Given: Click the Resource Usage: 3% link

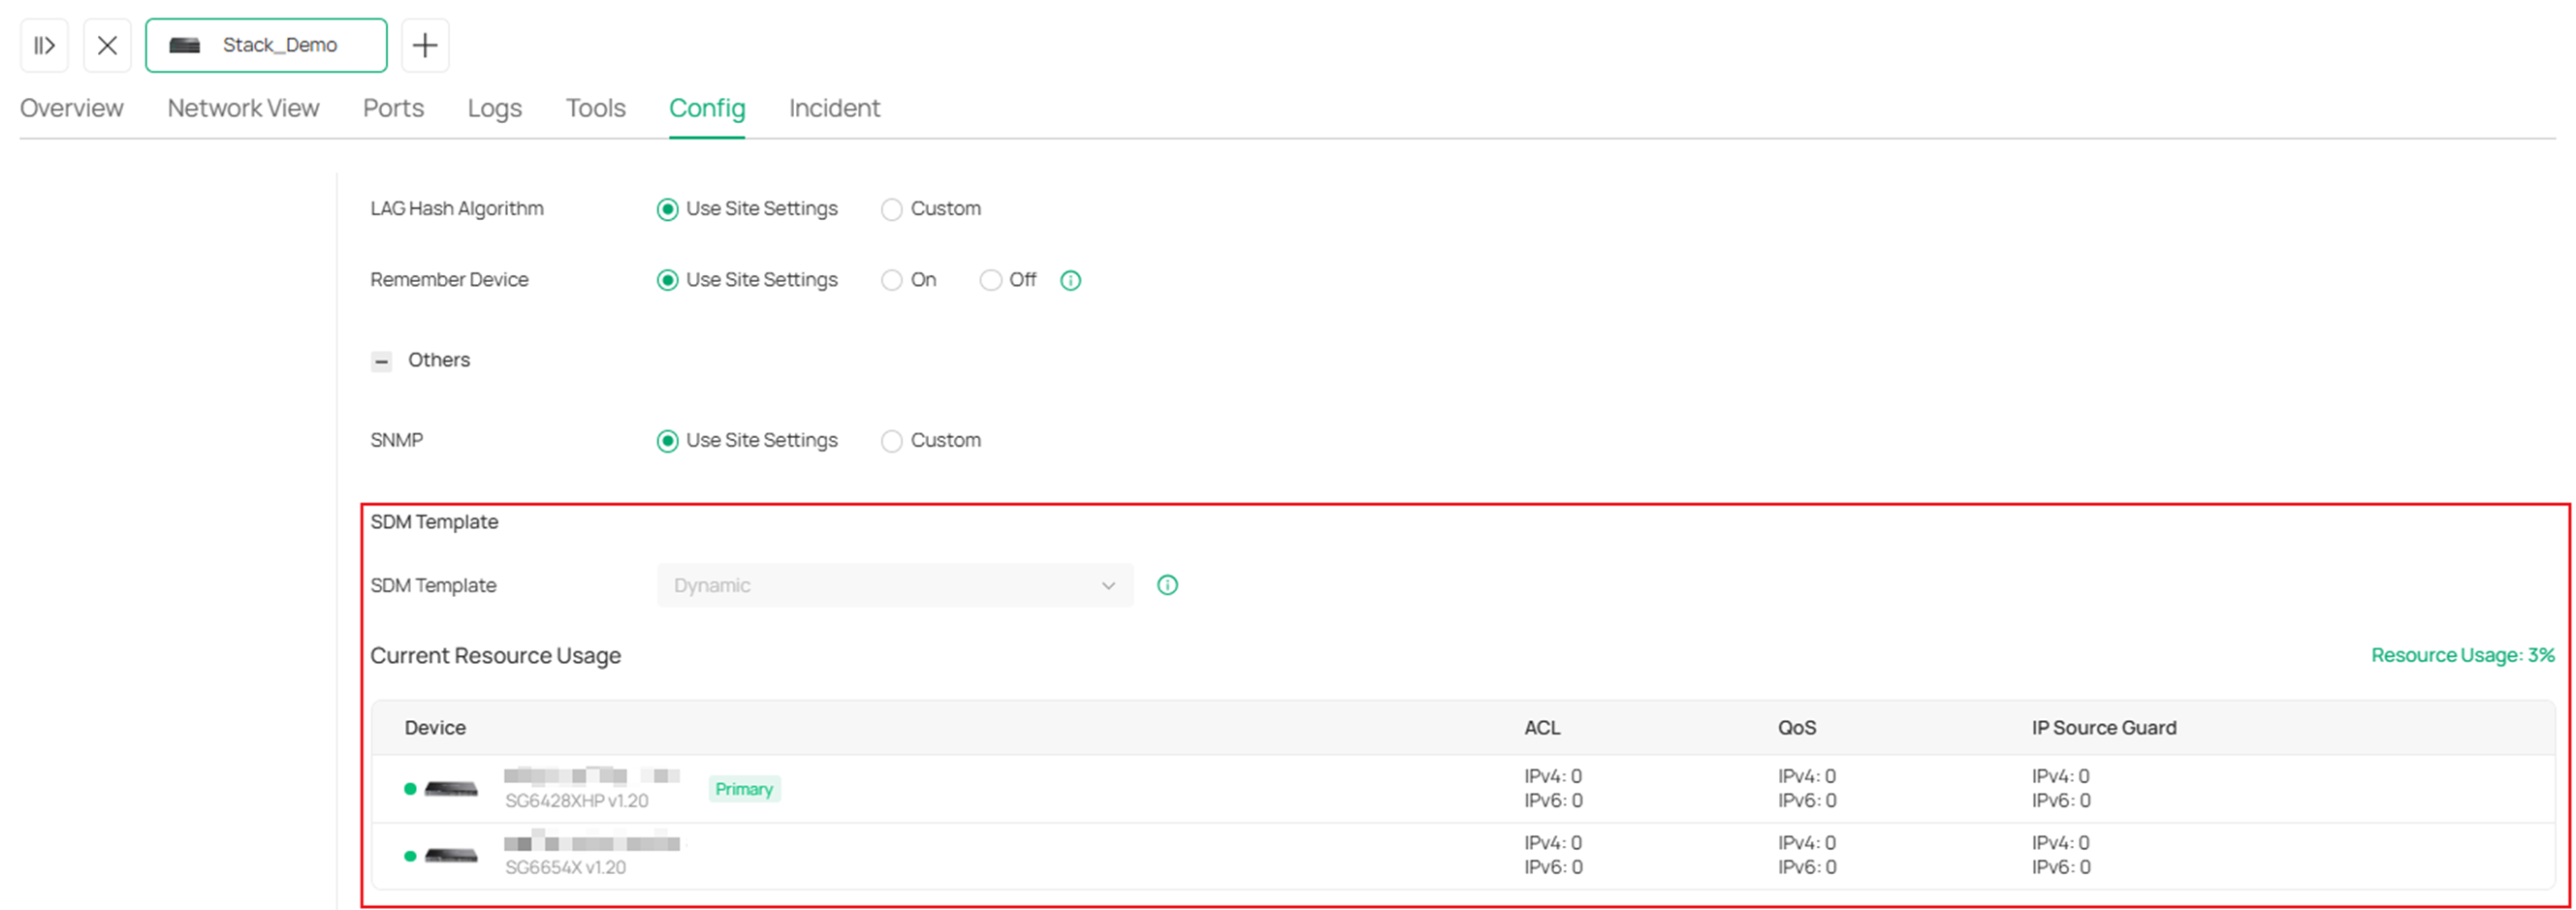Looking at the screenshot, I should 2463,655.
